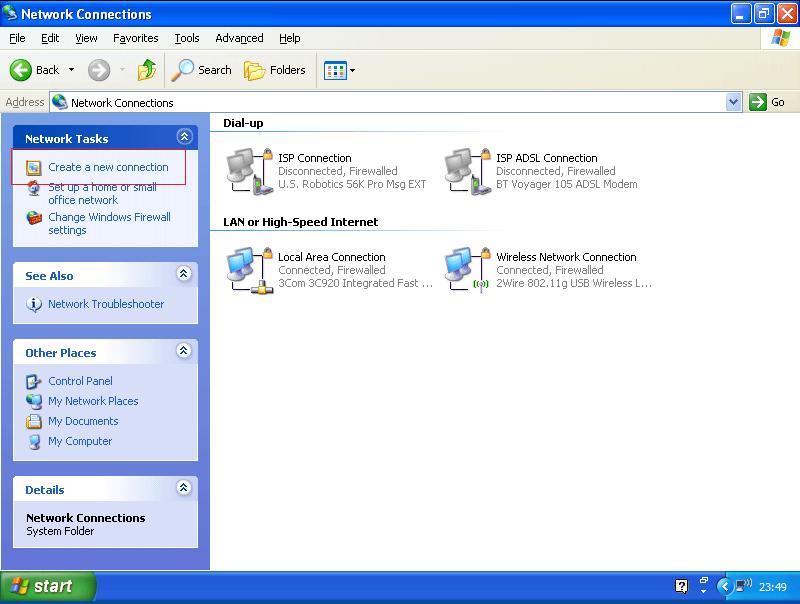Click the green Back arrow icon
800x604 pixels.
(x=20, y=70)
